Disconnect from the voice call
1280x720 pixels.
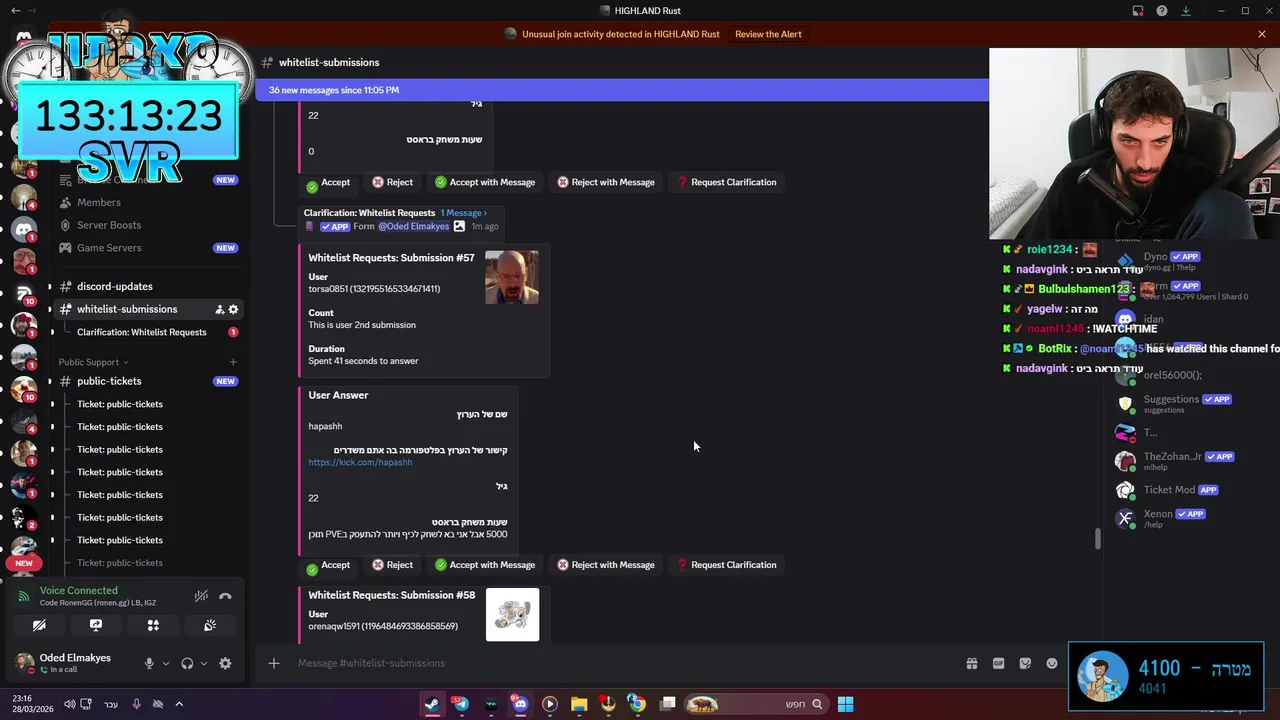coord(225,596)
